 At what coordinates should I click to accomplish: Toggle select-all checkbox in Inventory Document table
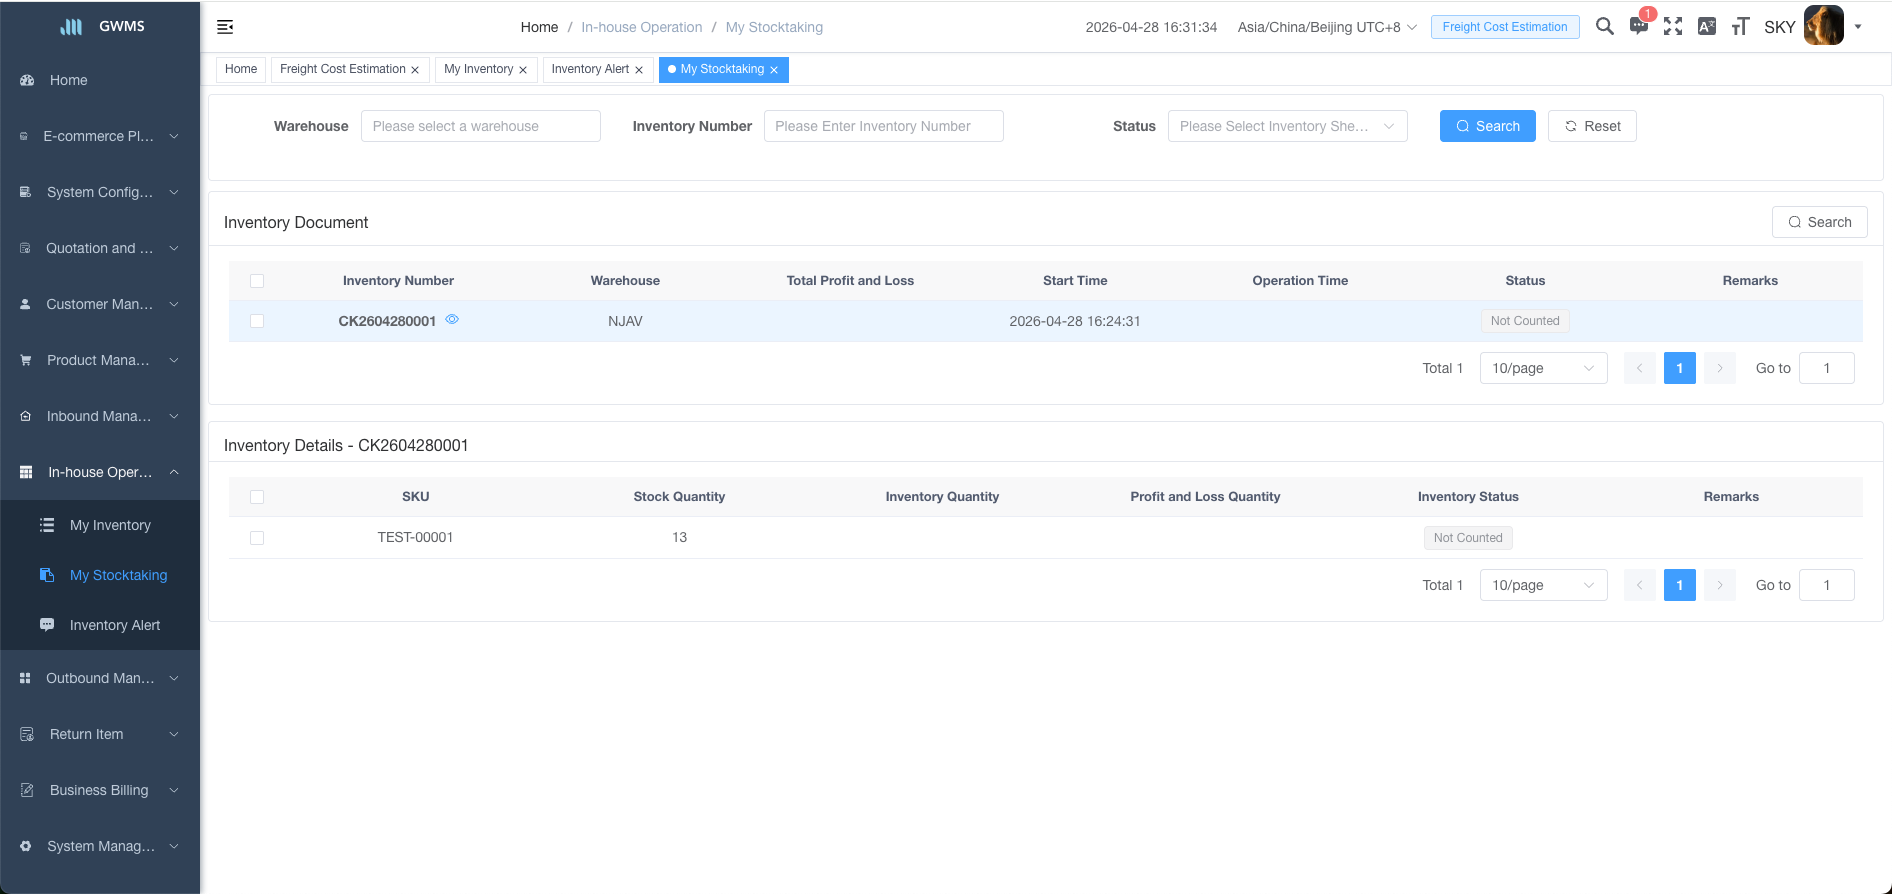tap(257, 281)
